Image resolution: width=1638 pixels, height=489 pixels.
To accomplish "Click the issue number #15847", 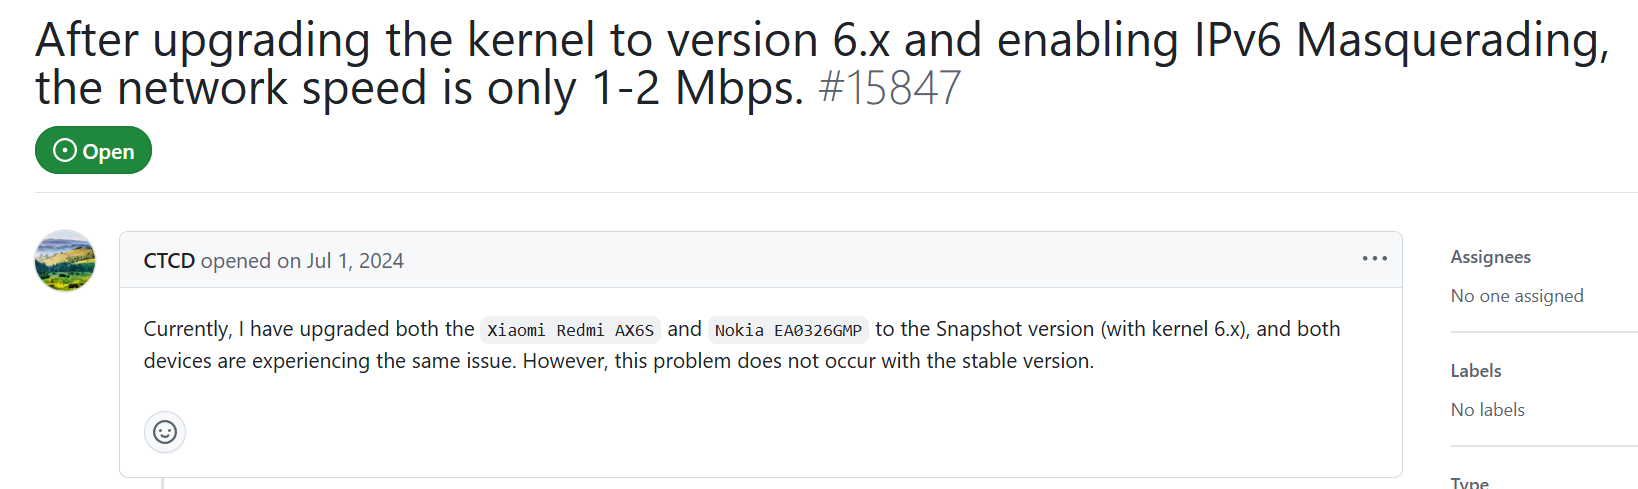I will 889,89.
